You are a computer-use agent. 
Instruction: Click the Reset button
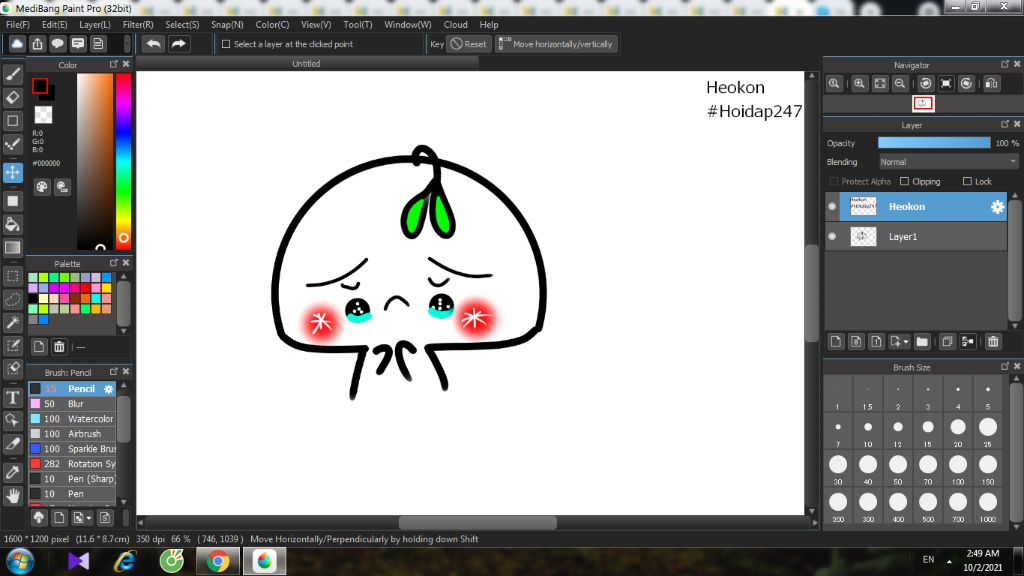tap(469, 44)
